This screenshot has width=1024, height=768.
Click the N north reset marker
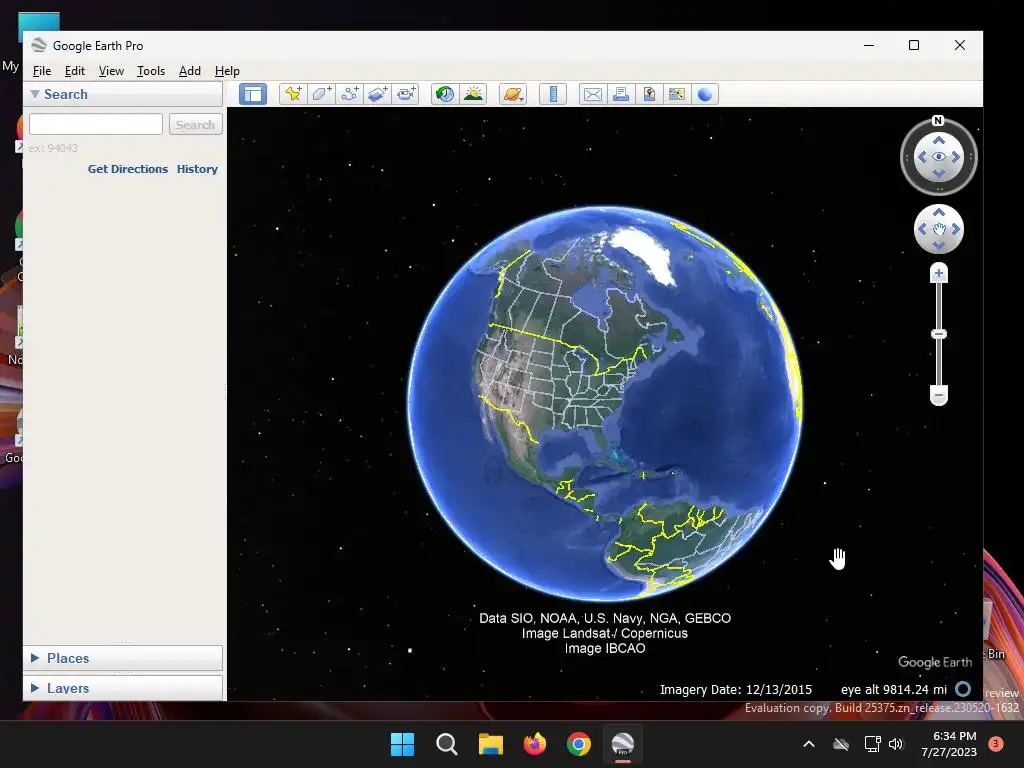pos(938,120)
